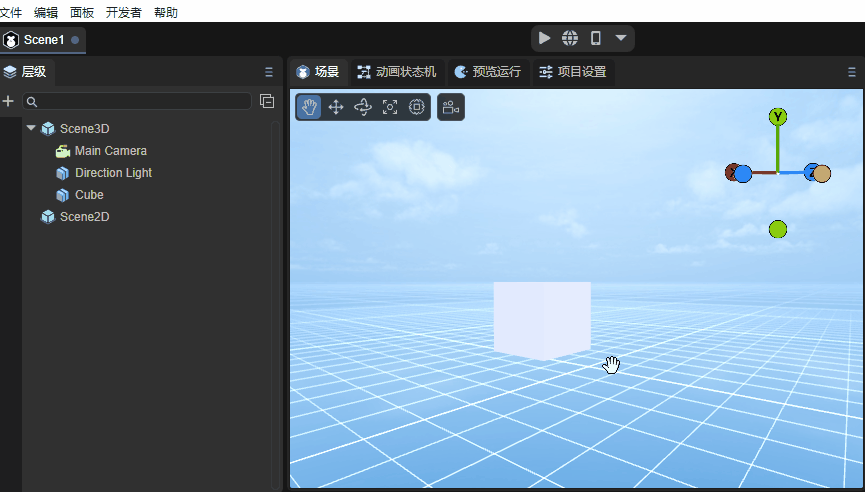Click the plus icon to add a node
Screen dimensions: 865x492
(x=9, y=101)
